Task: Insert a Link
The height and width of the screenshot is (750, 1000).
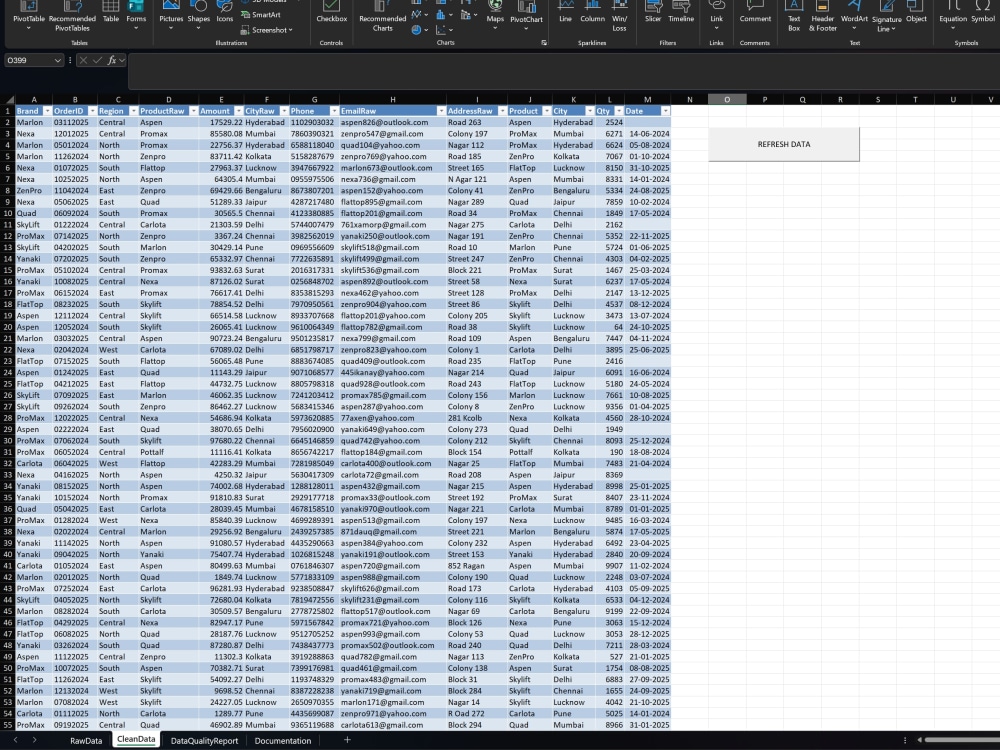Action: [717, 14]
